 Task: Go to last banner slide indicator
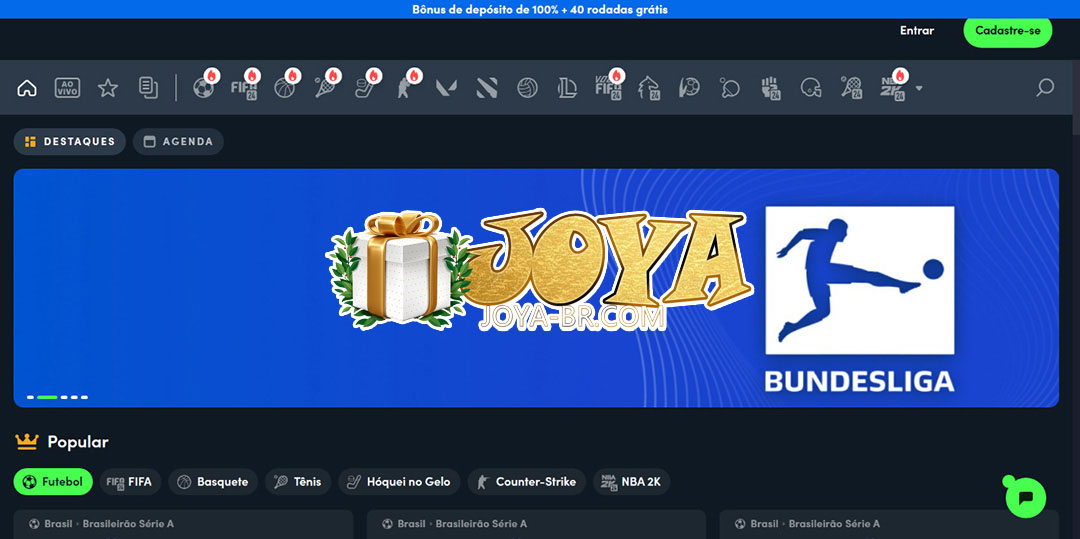point(84,397)
